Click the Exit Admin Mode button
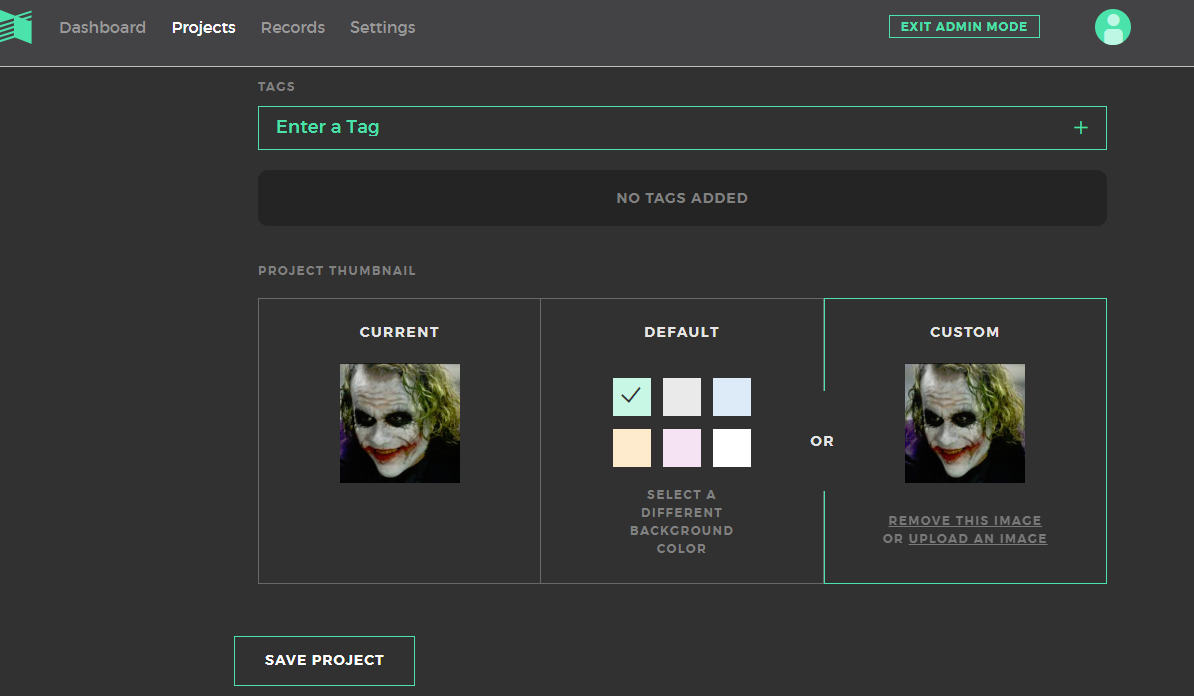This screenshot has width=1194, height=696. tap(964, 27)
